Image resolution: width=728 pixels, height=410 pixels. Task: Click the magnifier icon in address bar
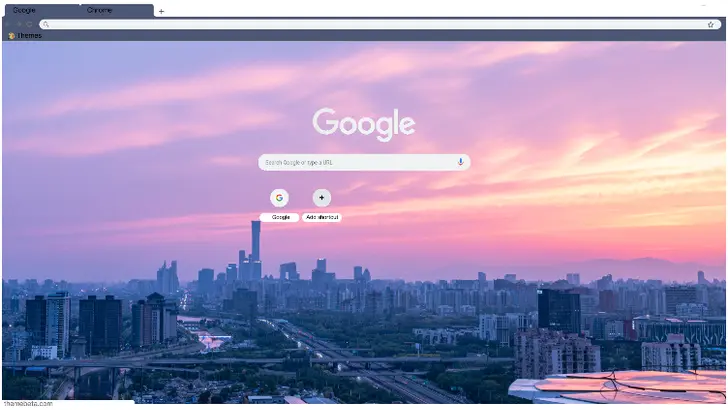pos(46,24)
